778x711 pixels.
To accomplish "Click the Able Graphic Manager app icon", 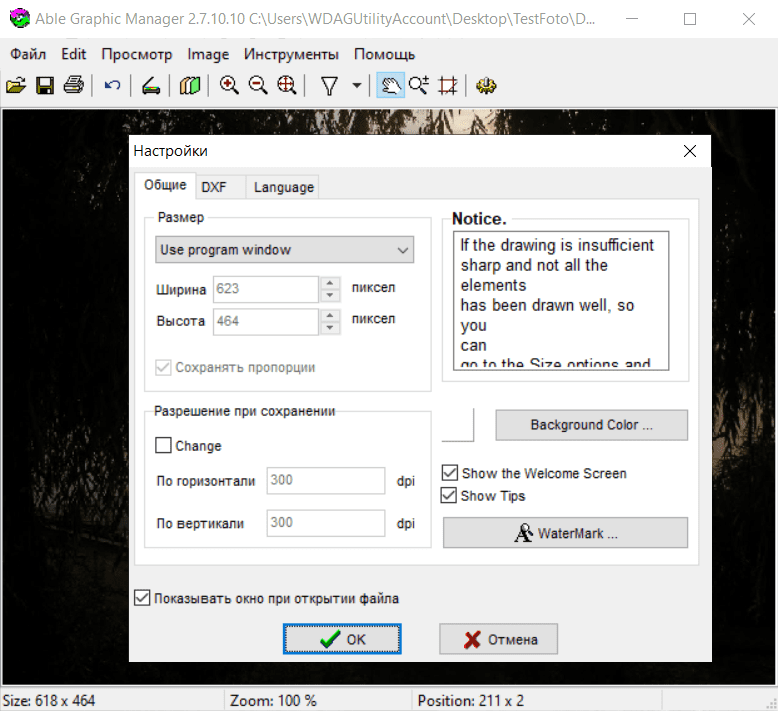I will pyautogui.click(x=19, y=19).
